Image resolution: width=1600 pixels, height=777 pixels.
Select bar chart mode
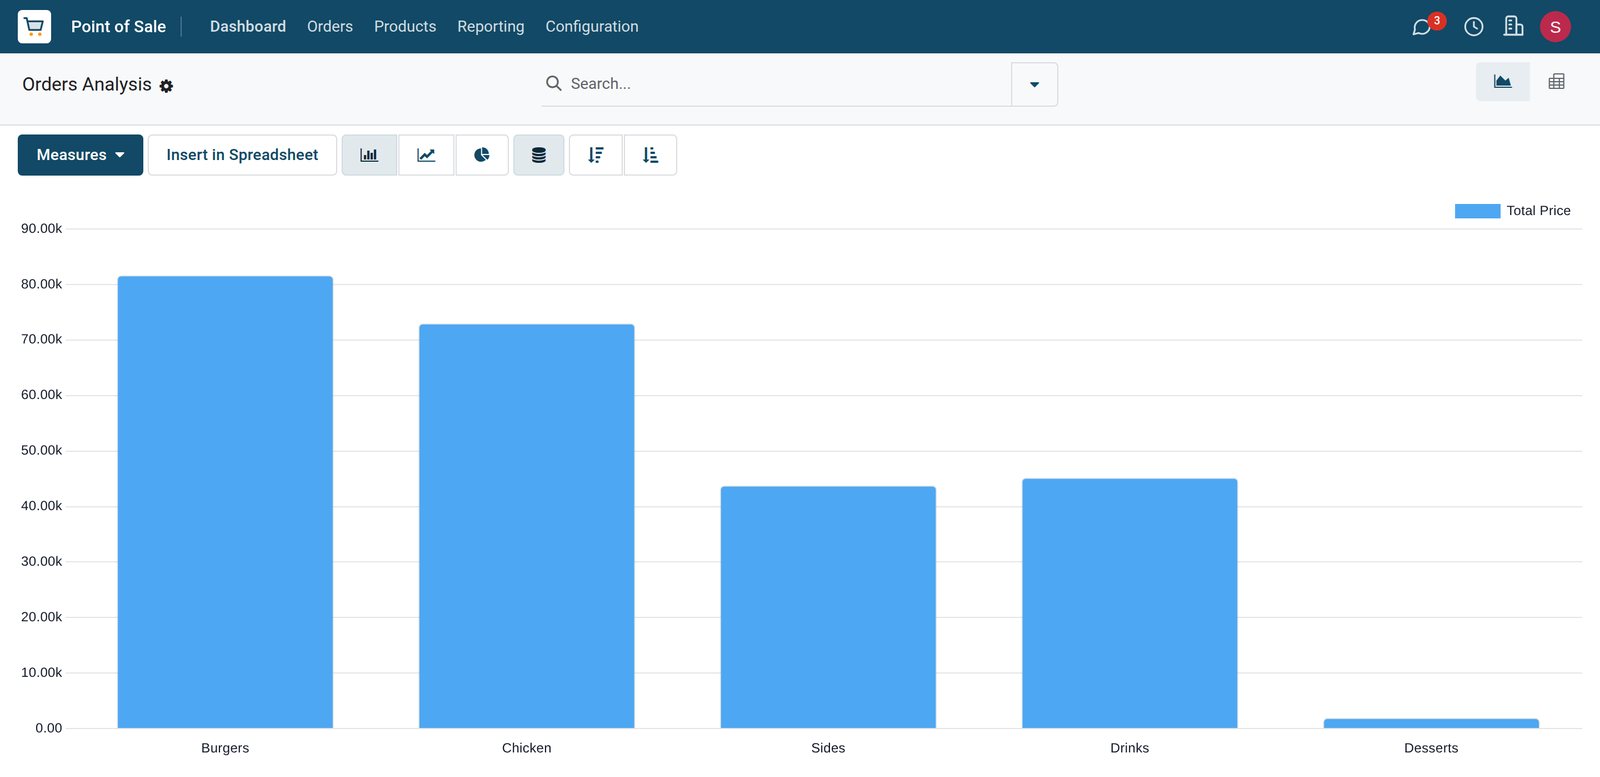[x=369, y=155]
